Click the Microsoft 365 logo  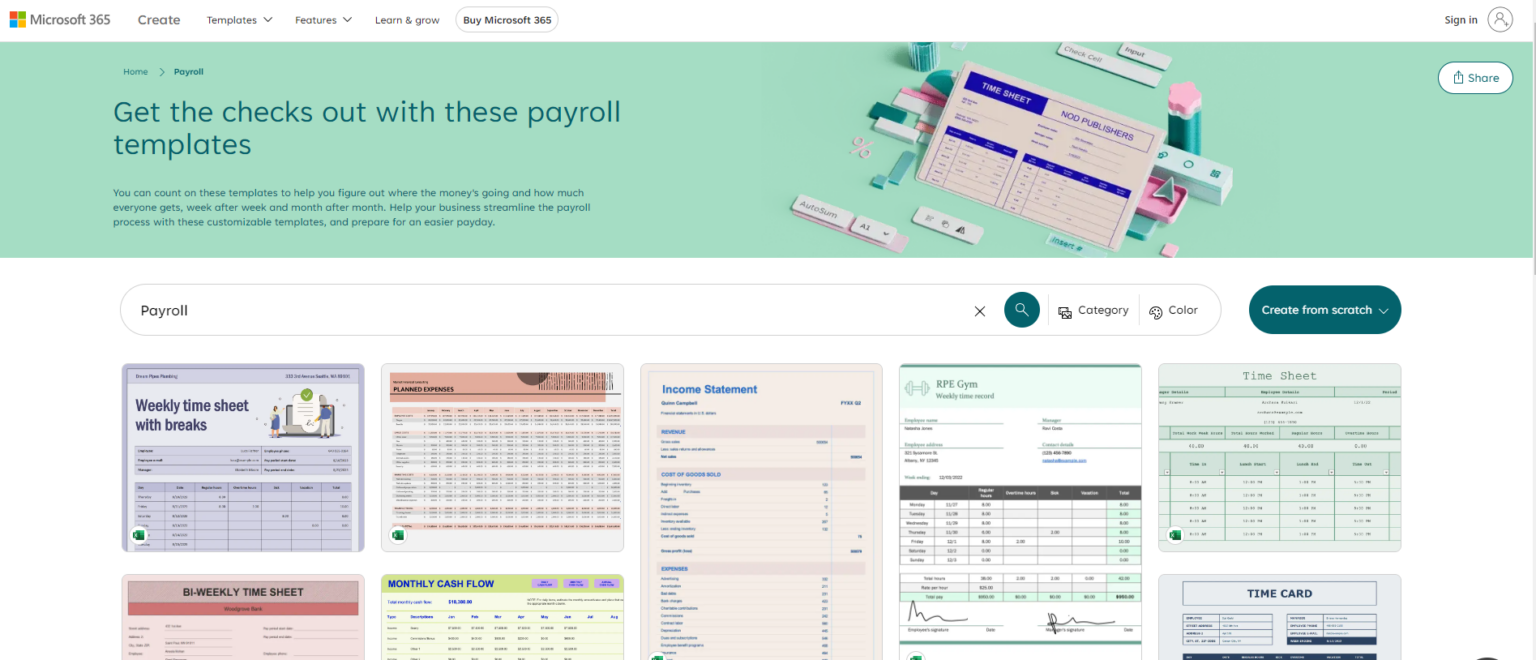[x=59, y=19]
